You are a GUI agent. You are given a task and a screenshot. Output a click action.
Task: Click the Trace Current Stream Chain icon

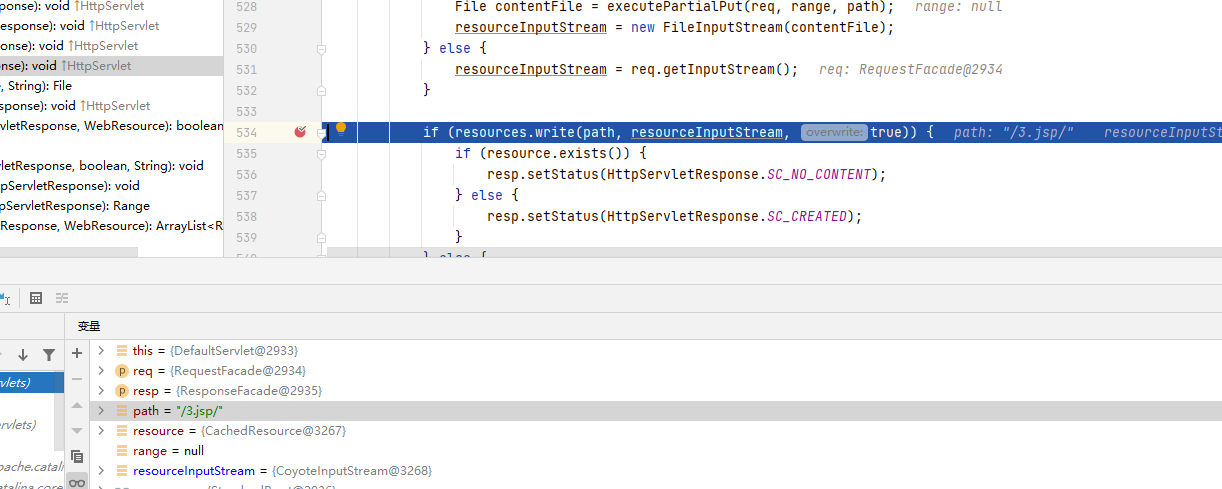62,298
